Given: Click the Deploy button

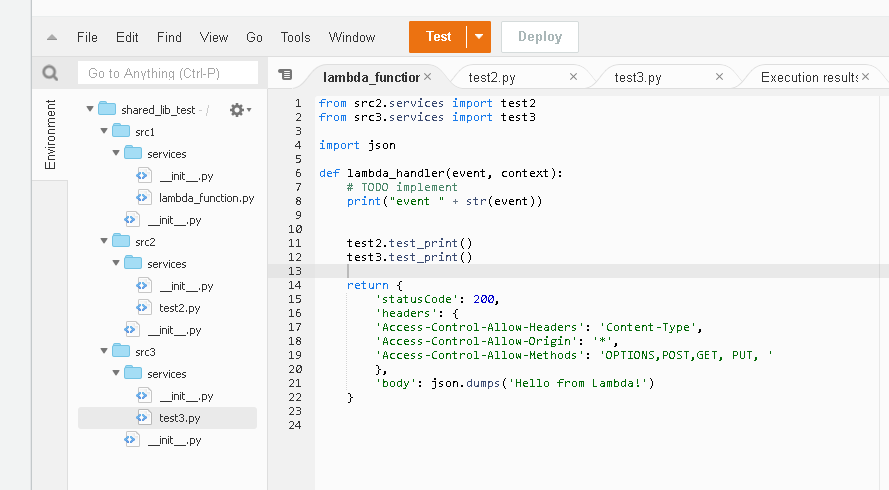Looking at the screenshot, I should 539,37.
